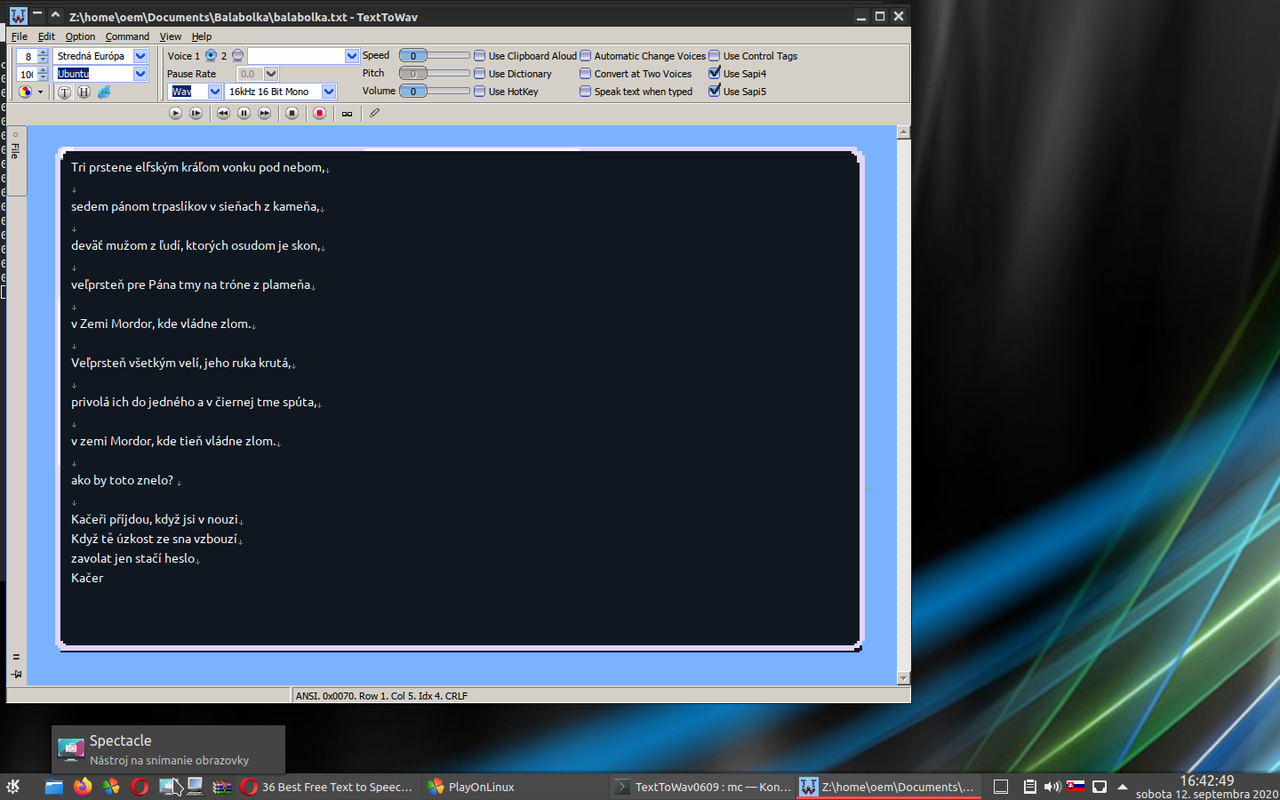Open the voice selection dropdown
This screenshot has width=1280, height=800.
(351, 56)
